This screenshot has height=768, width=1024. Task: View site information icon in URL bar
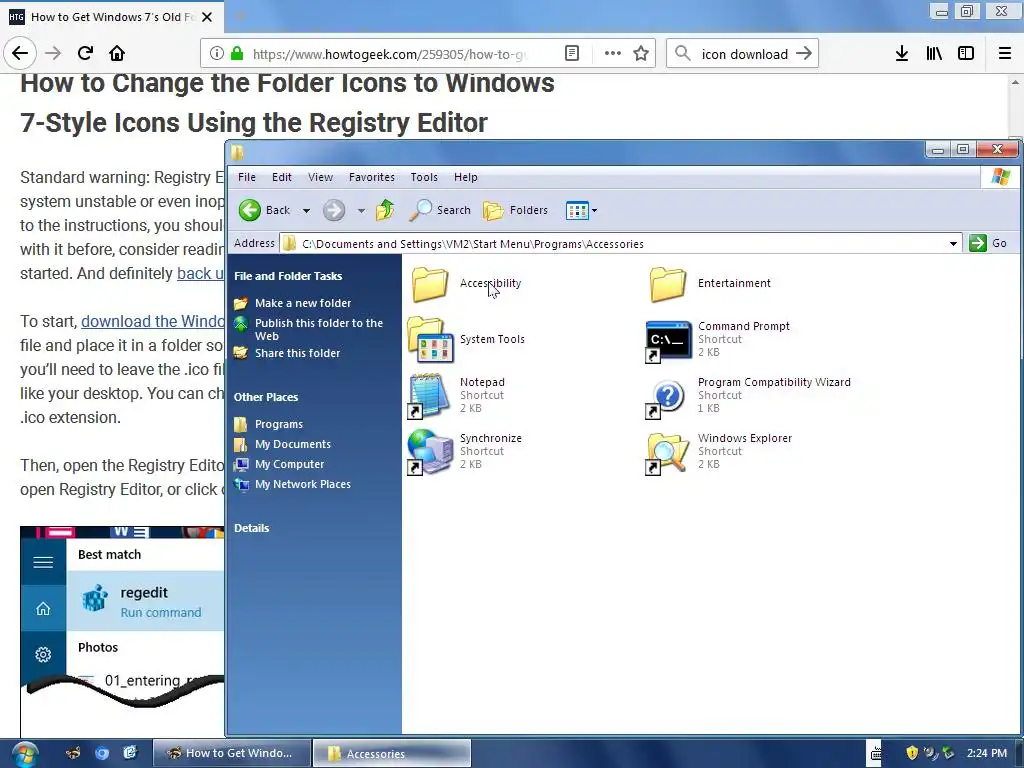coord(217,54)
